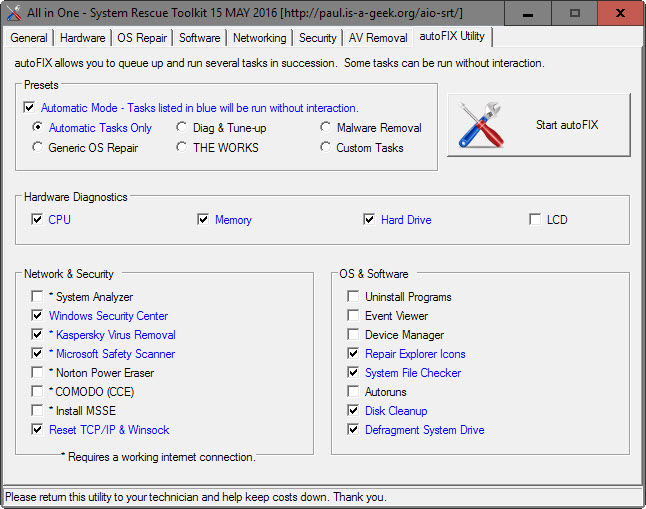Check the Device Manager option
Image resolution: width=646 pixels, height=509 pixels.
353,334
